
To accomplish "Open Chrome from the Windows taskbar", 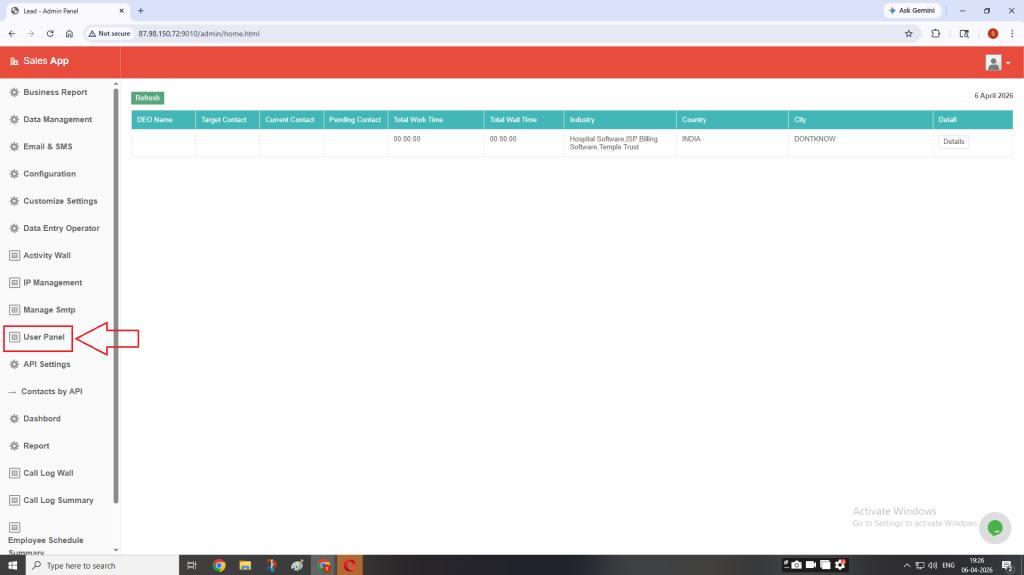I will click(x=219, y=565).
